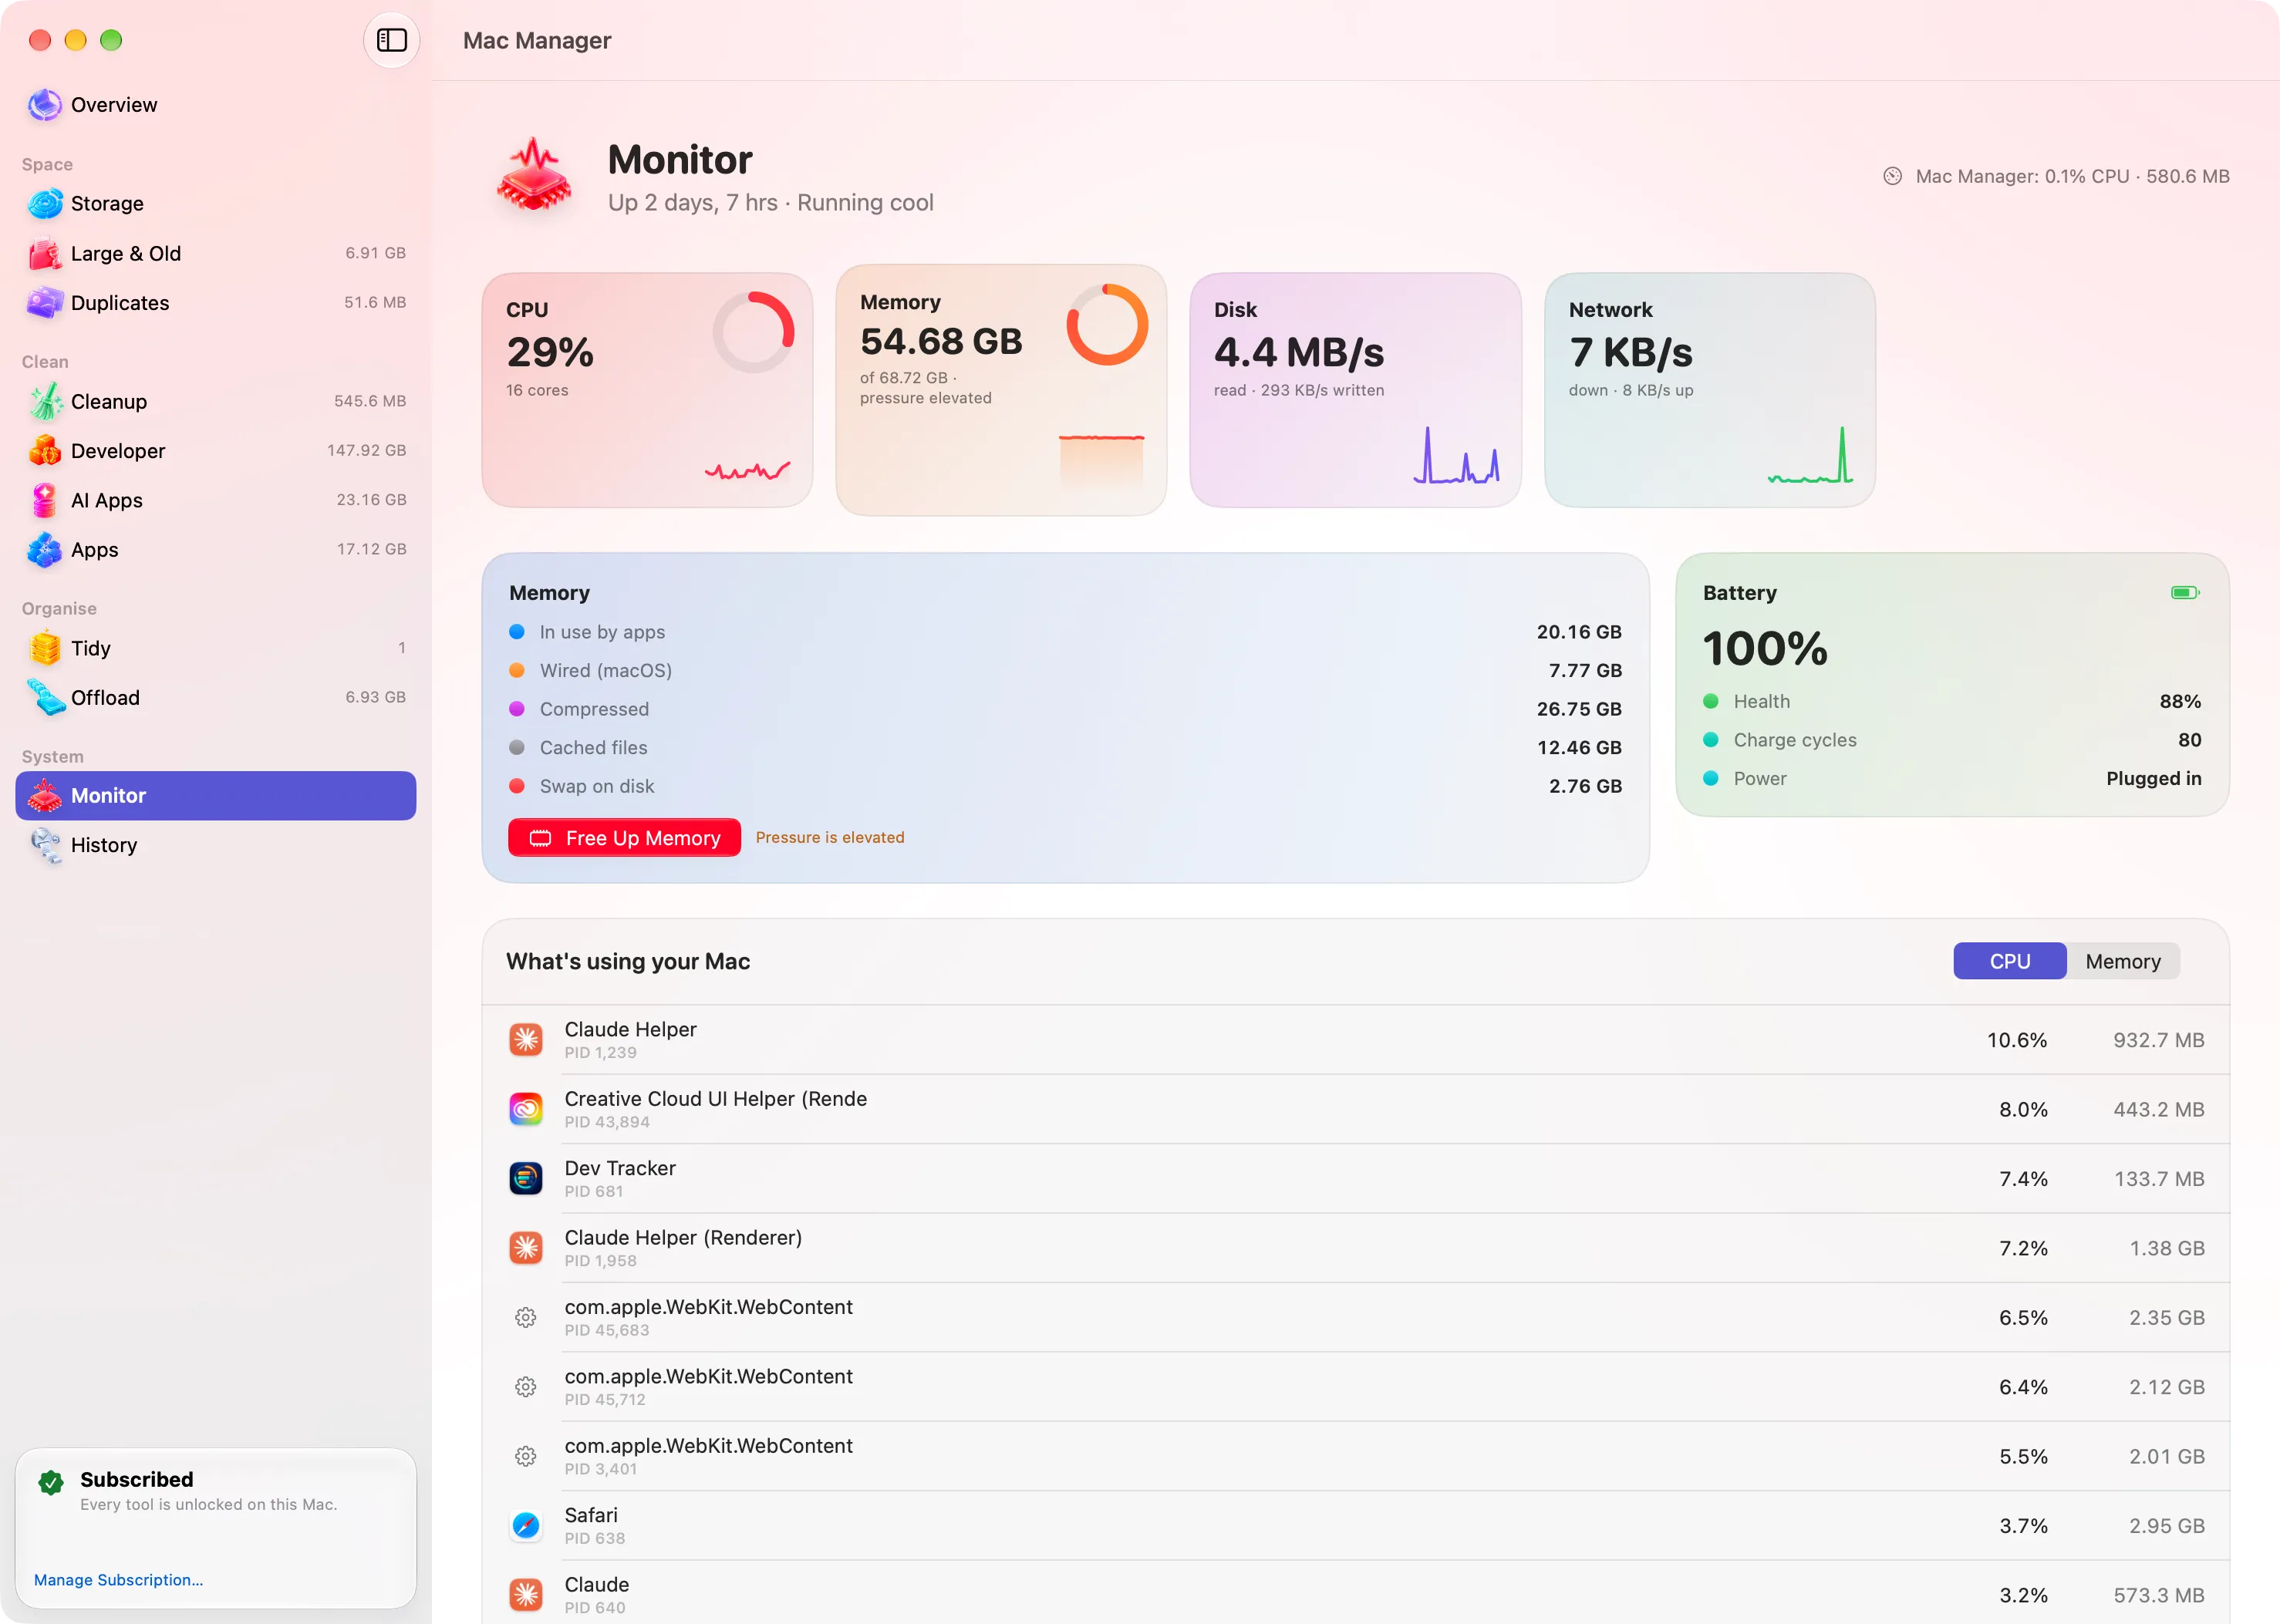Click the Dev Tracker app icon
Viewport: 2280px width, 1624px height.
coord(526,1179)
